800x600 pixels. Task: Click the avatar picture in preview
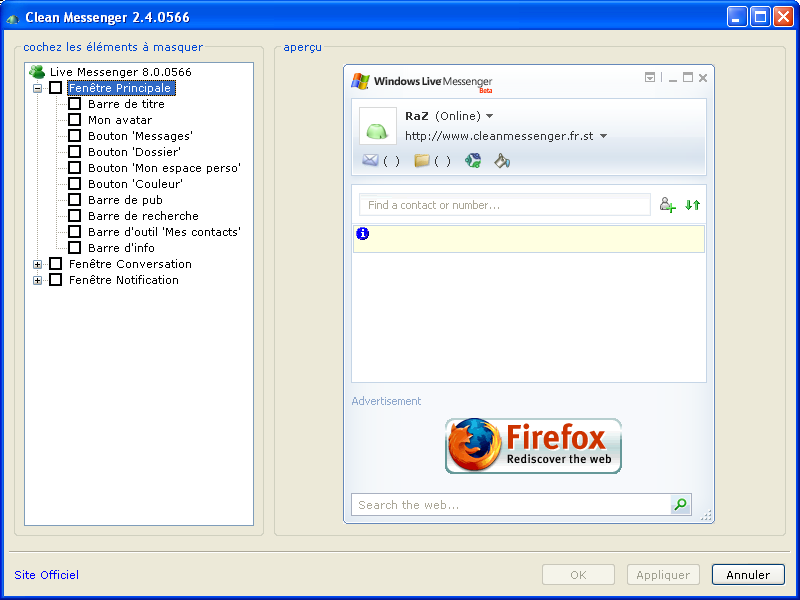378,126
